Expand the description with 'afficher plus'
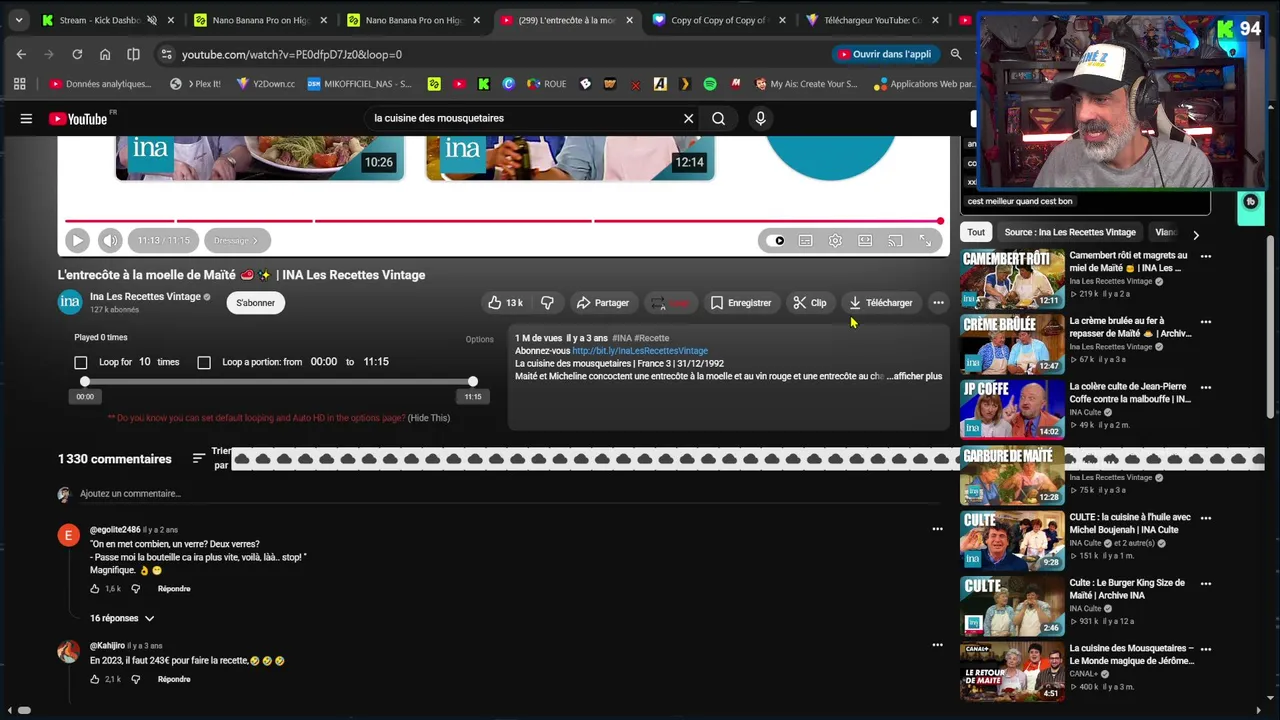Image resolution: width=1280 pixels, height=720 pixels. tap(915, 376)
